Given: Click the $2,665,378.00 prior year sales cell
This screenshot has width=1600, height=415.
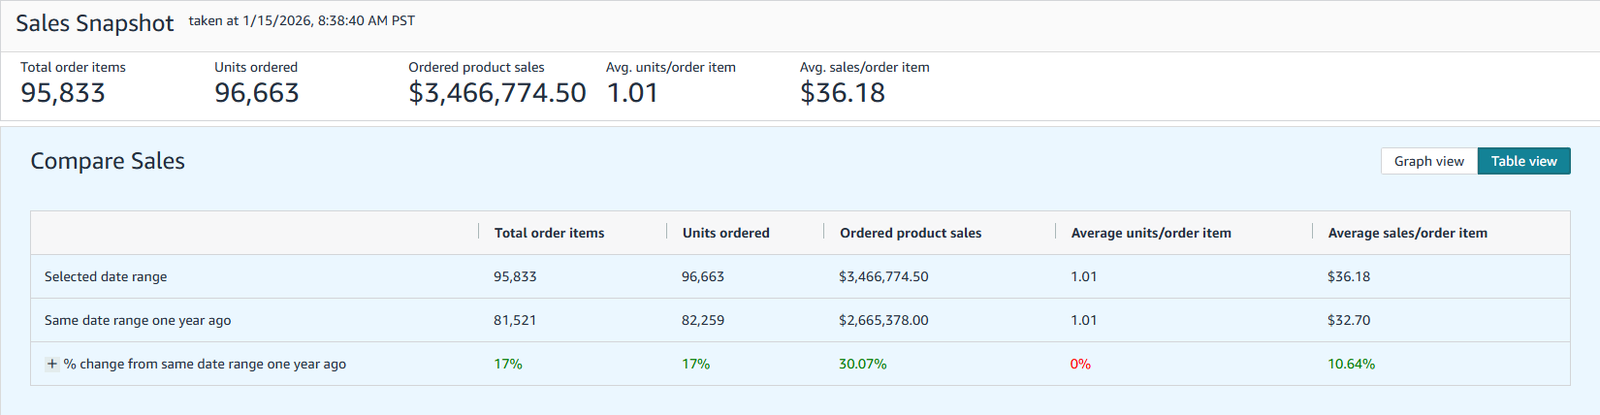Looking at the screenshot, I should (x=883, y=321).
